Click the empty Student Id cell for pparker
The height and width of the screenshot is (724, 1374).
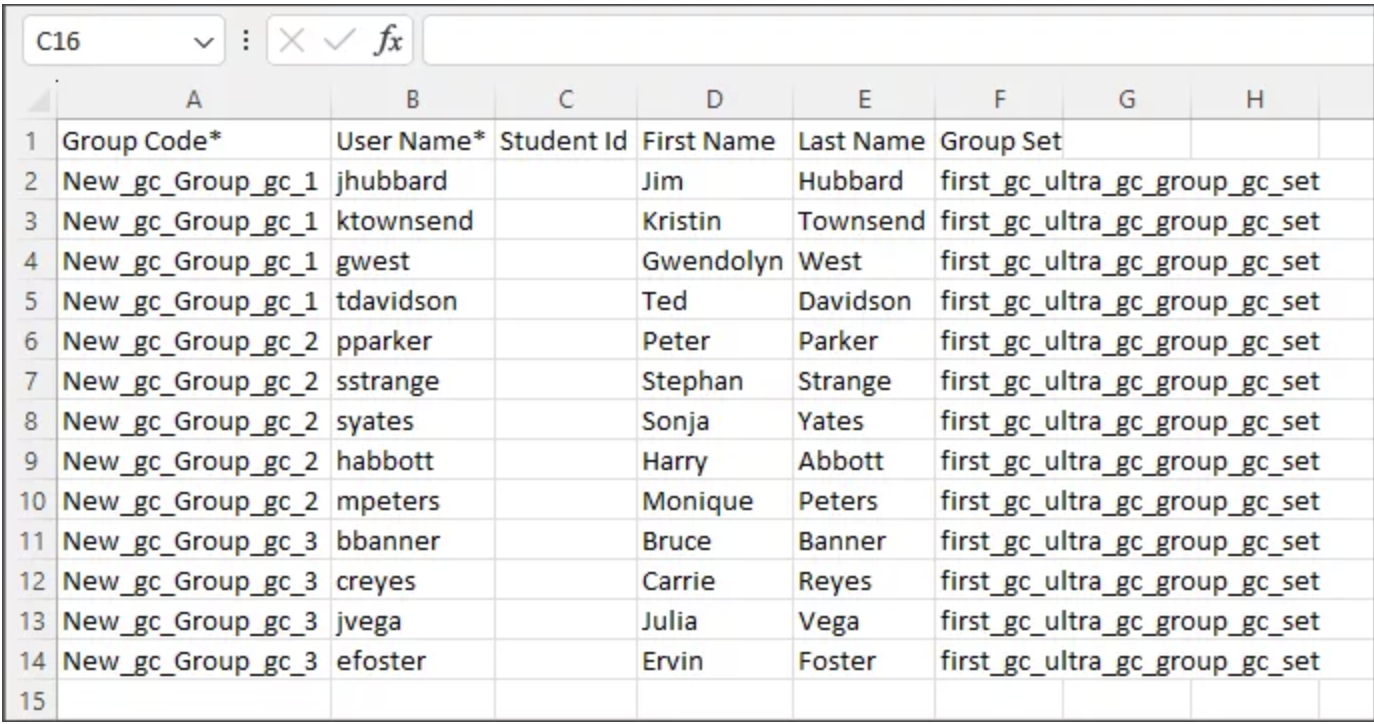(565, 342)
